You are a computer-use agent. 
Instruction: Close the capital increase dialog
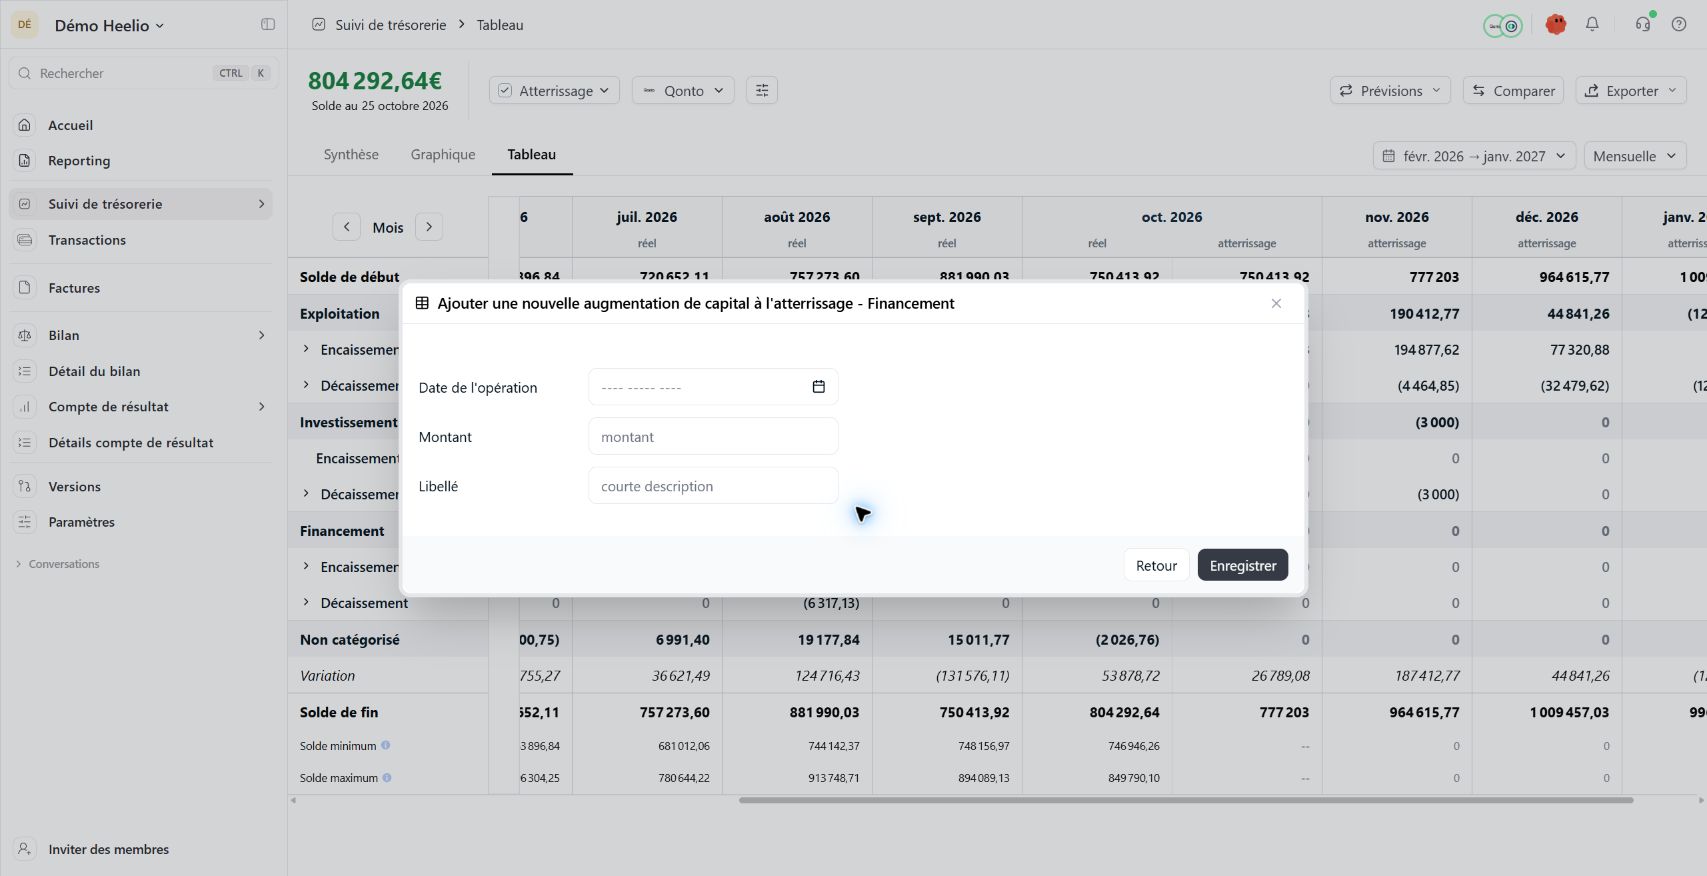point(1276,303)
